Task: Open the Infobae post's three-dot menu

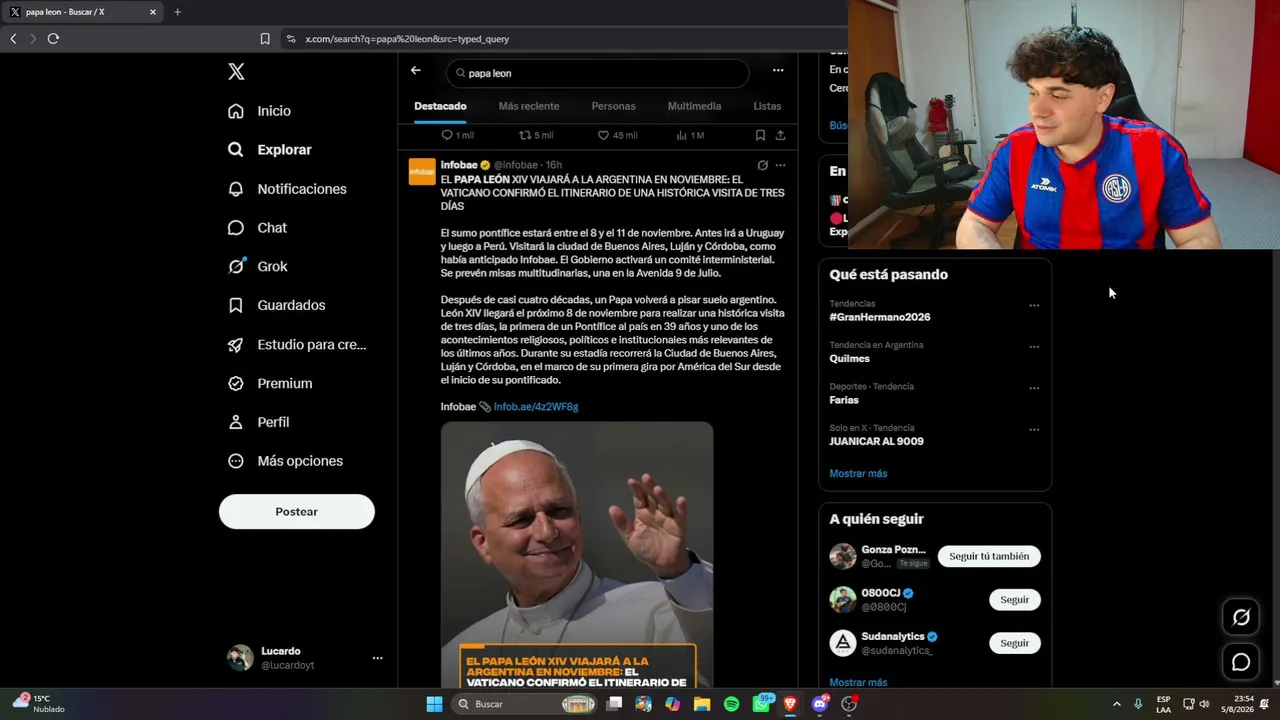Action: point(780,165)
